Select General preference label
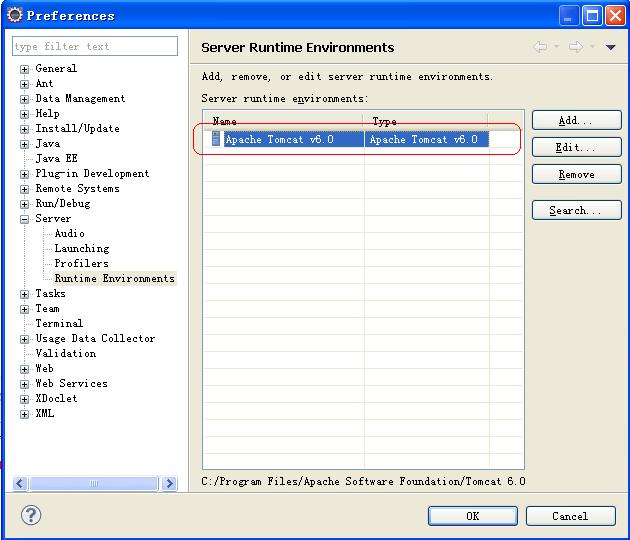Image resolution: width=630 pixels, height=540 pixels. (x=56, y=68)
